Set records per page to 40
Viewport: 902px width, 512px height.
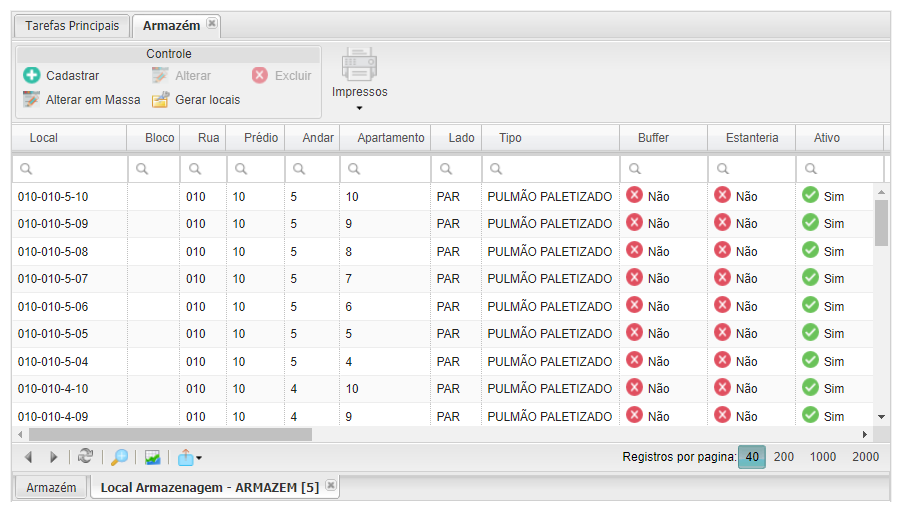pos(752,457)
